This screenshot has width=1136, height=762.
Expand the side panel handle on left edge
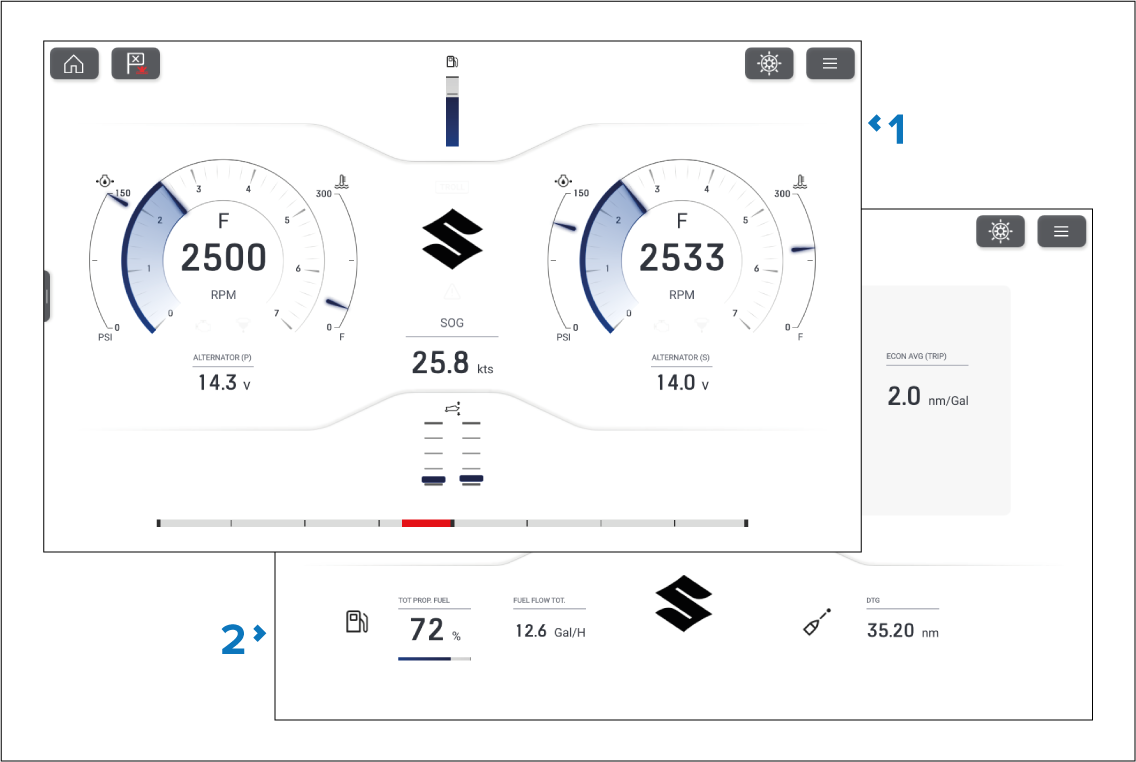[x=47, y=296]
